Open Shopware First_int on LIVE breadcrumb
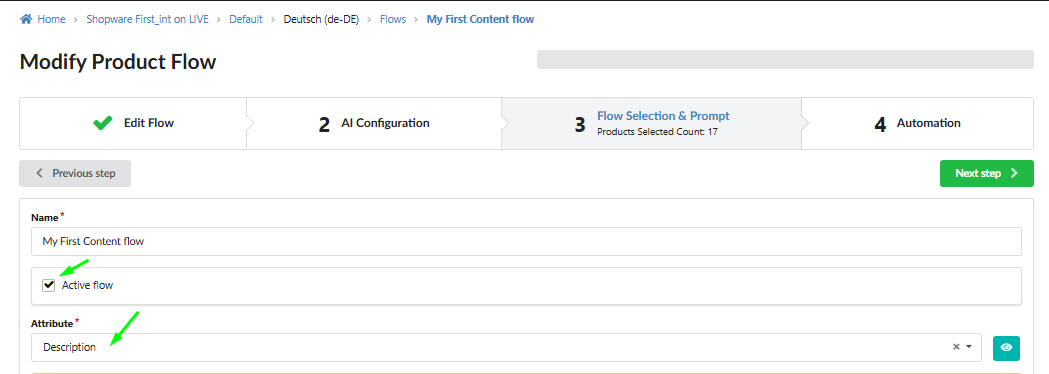This screenshot has height=374, width=1049. pyautogui.click(x=147, y=19)
